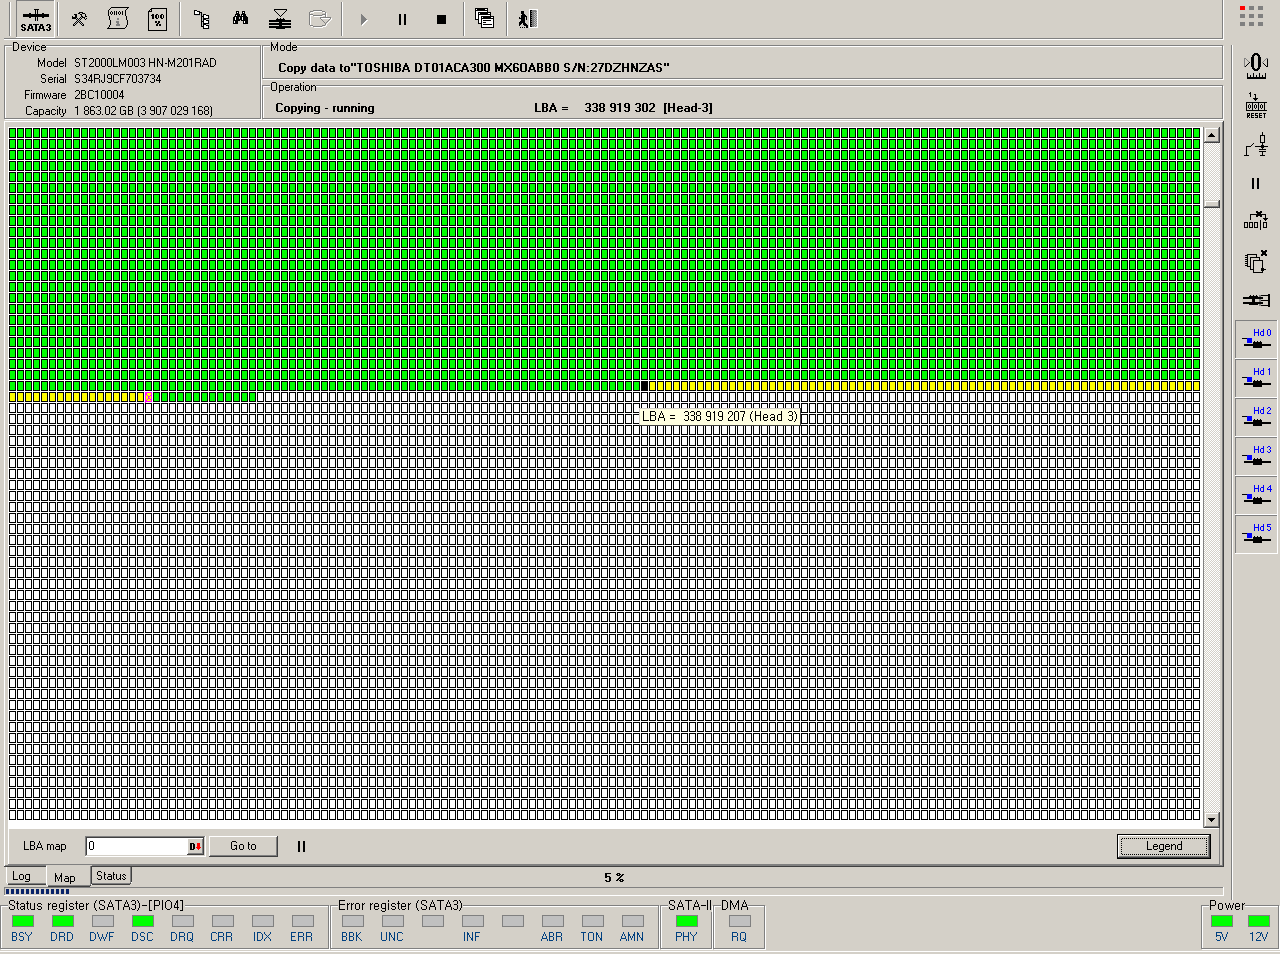Click the map scrollbar down arrow

click(x=1212, y=820)
